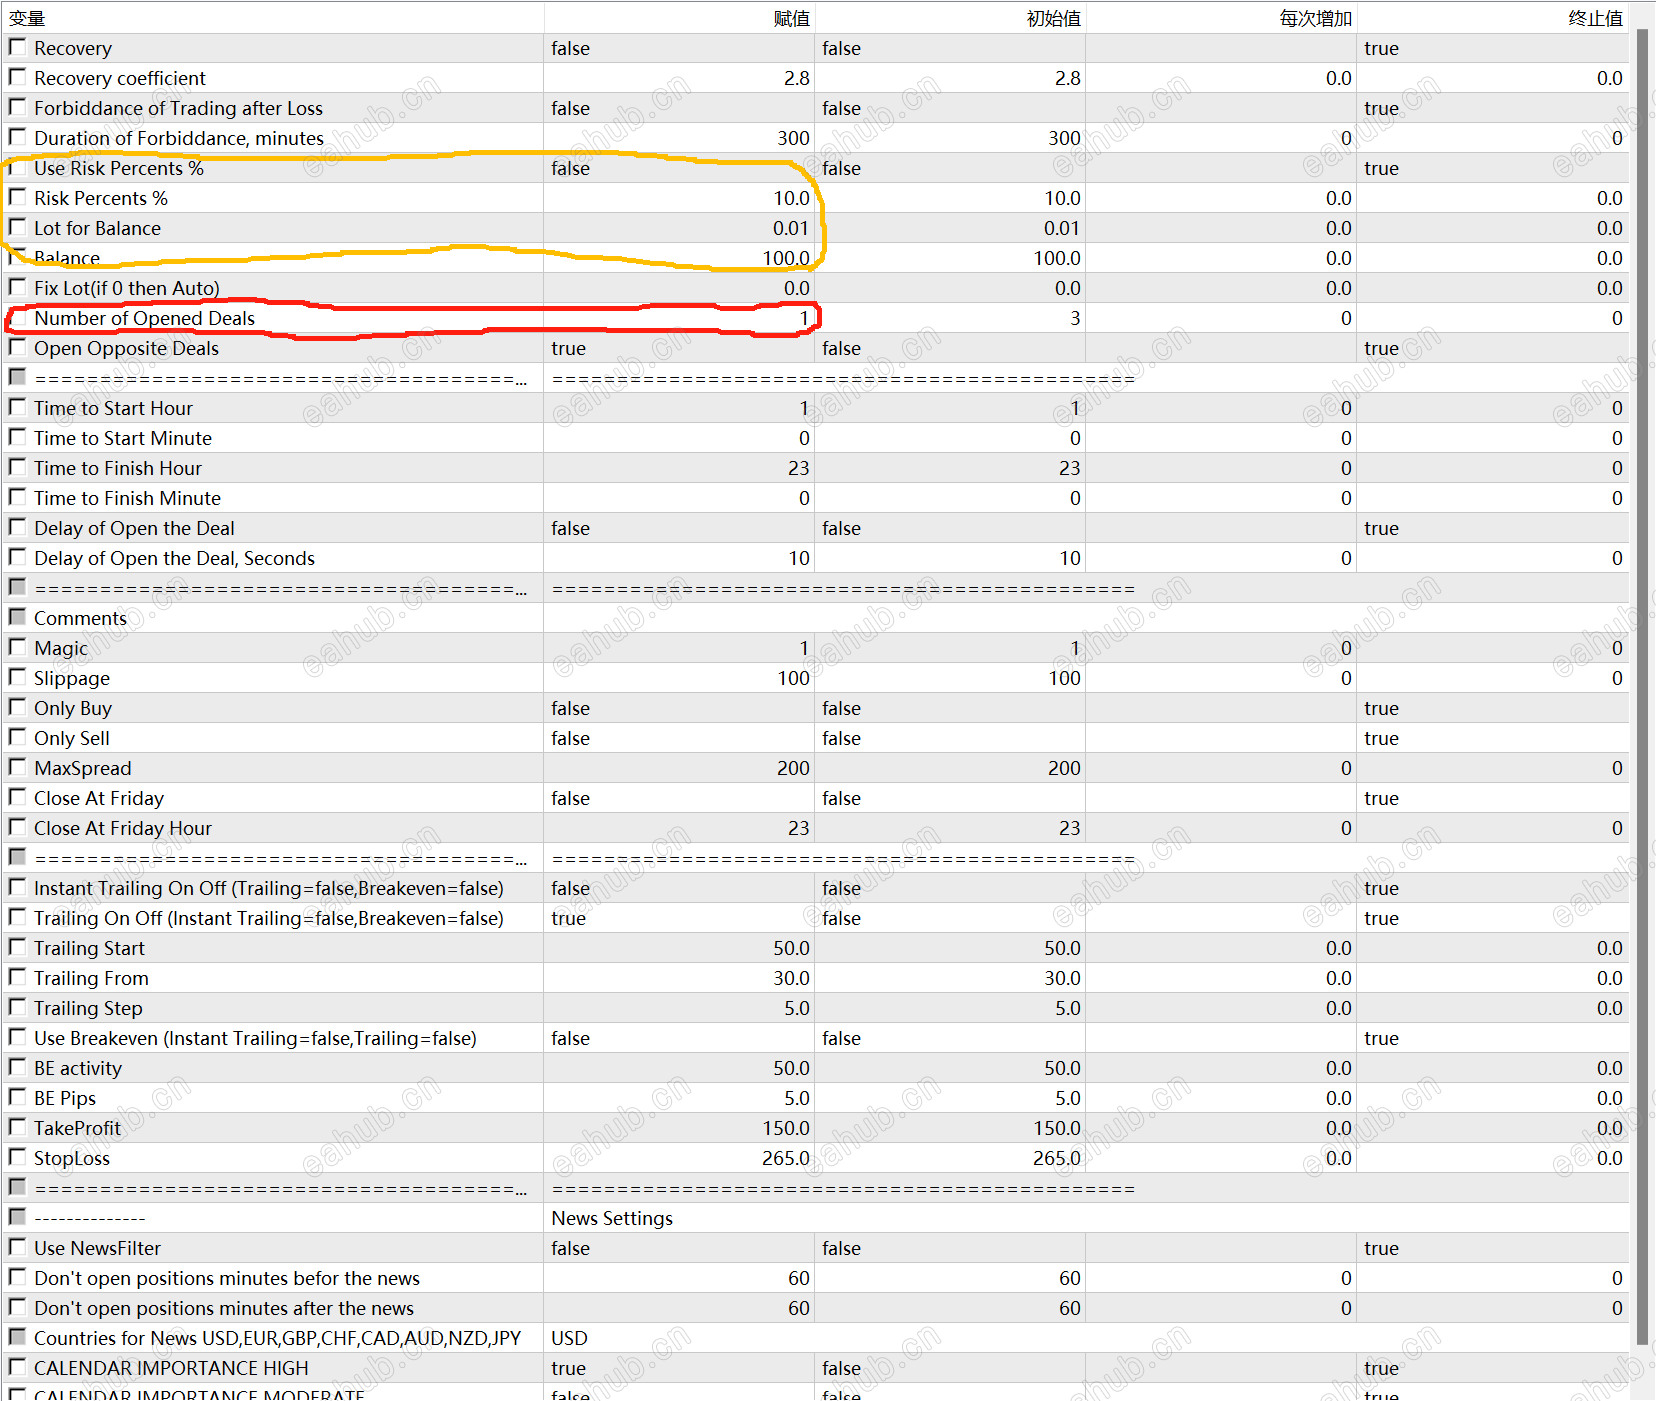Select the Comments row label
This screenshot has width=1656, height=1401.
coord(80,618)
